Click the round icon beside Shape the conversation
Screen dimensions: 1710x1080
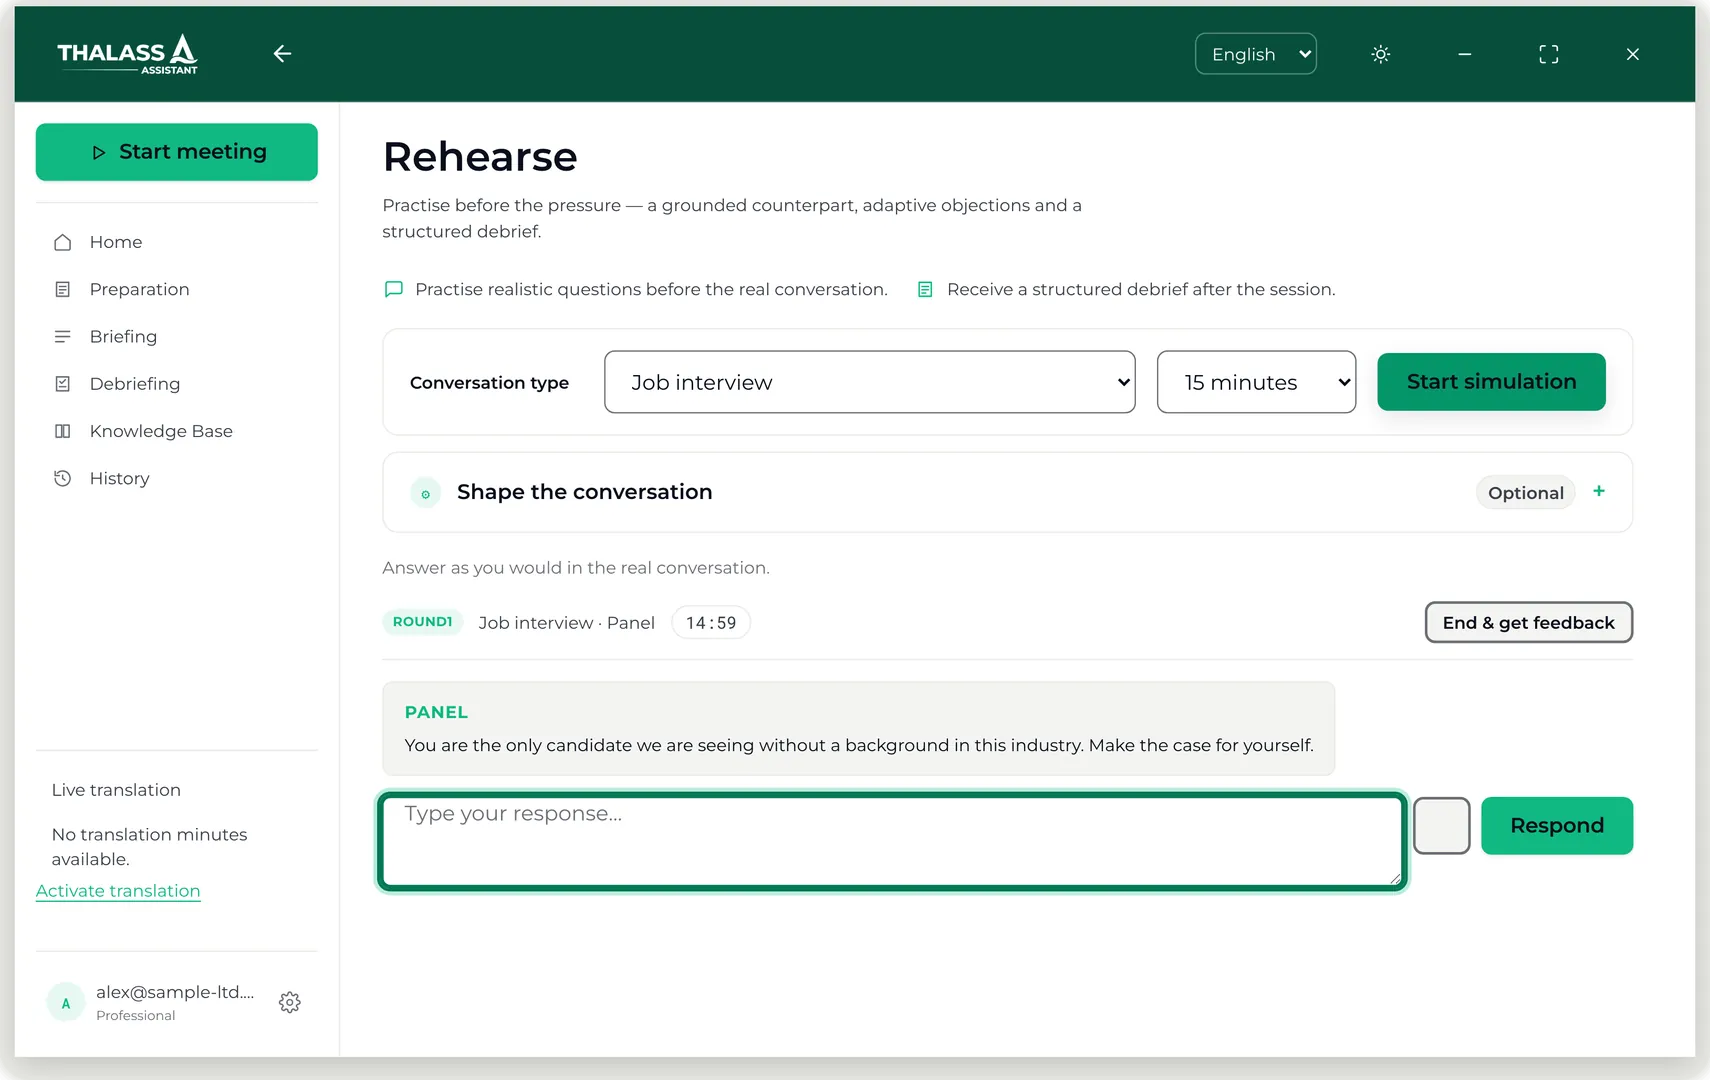pos(426,493)
